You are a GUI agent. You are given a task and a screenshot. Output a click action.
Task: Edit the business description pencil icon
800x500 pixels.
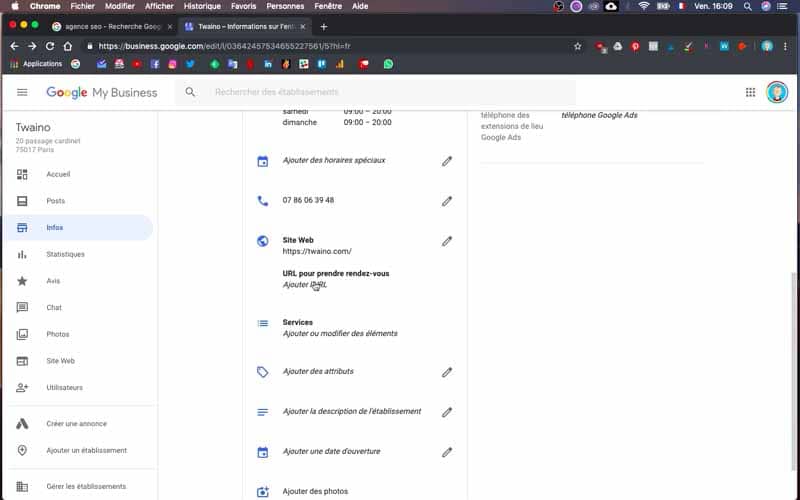tap(447, 412)
